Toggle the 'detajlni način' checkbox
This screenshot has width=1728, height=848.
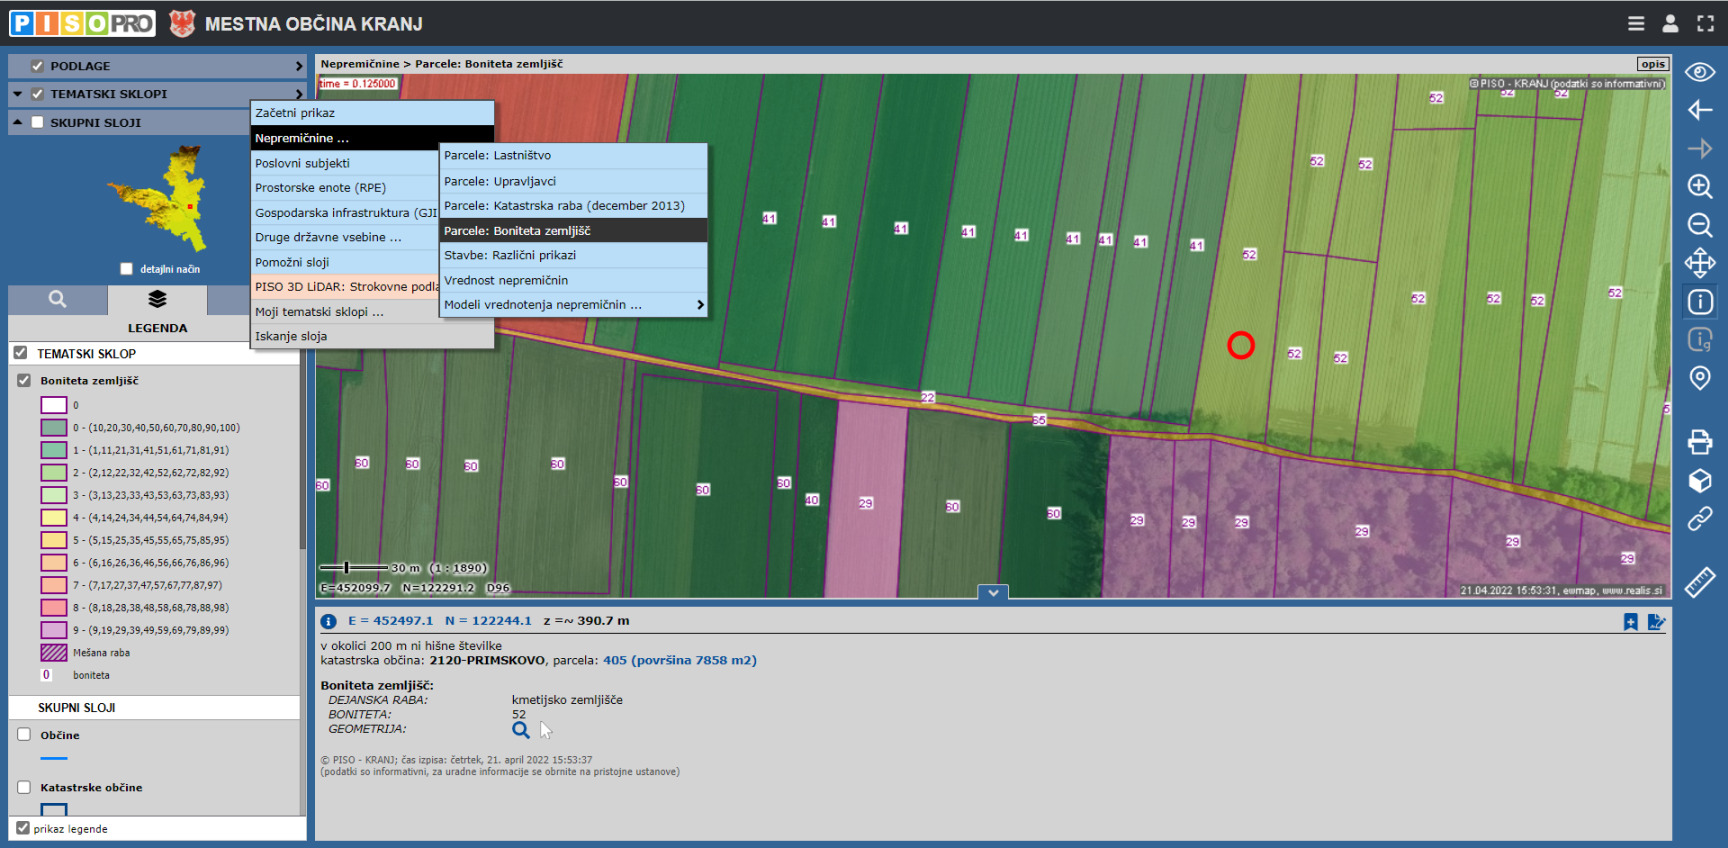coord(126,269)
